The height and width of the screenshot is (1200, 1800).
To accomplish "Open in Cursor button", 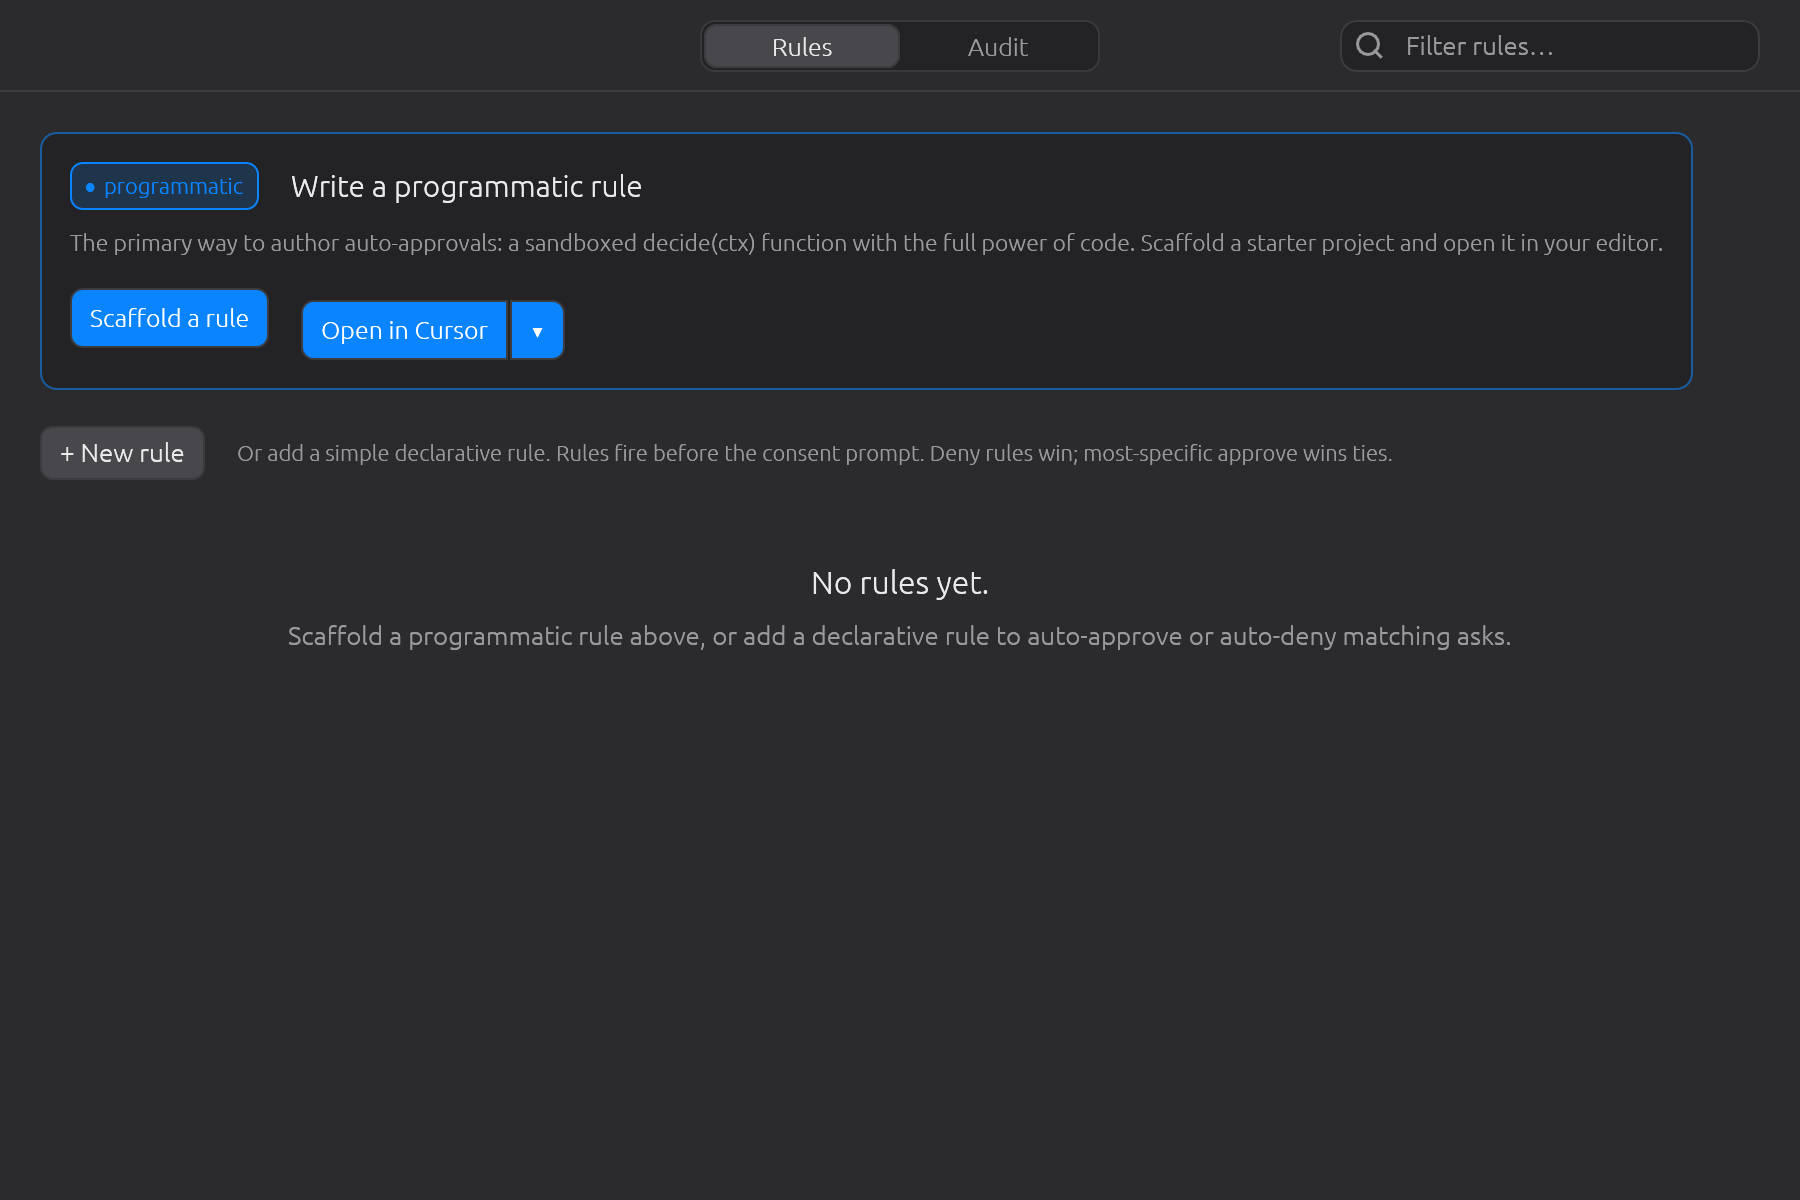I will point(404,330).
